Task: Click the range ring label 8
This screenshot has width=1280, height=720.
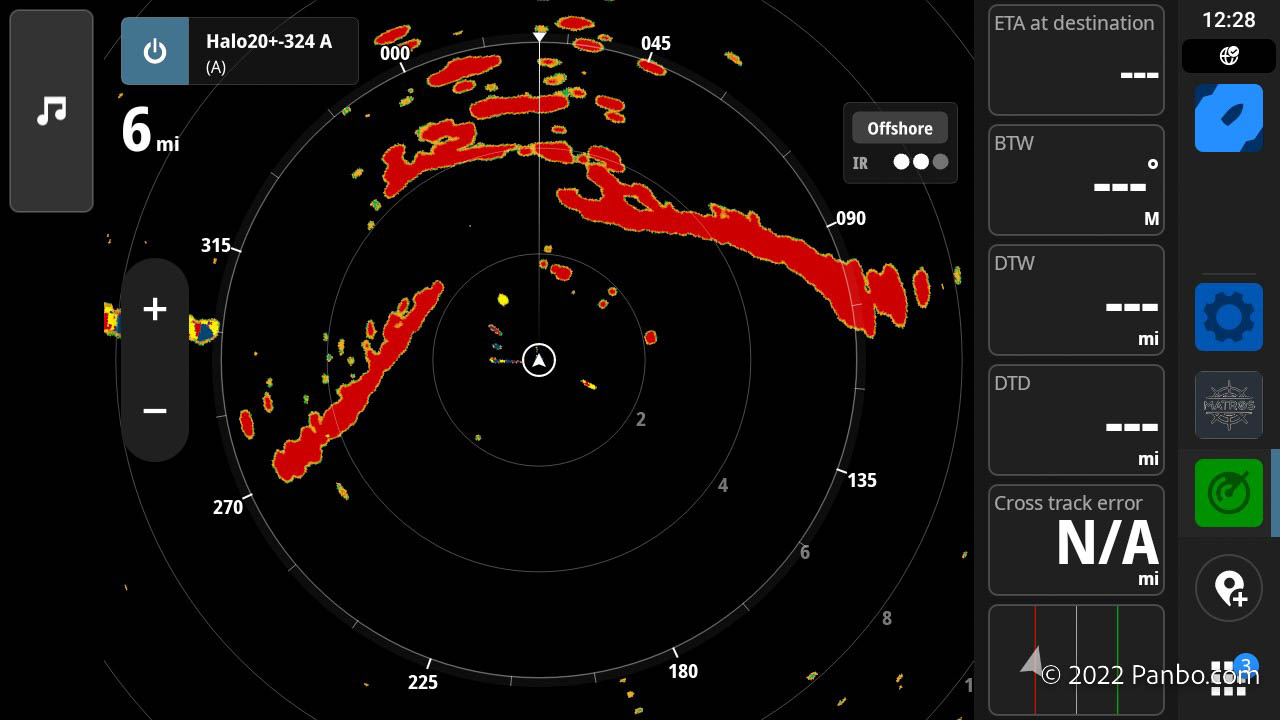Action: (x=886, y=618)
